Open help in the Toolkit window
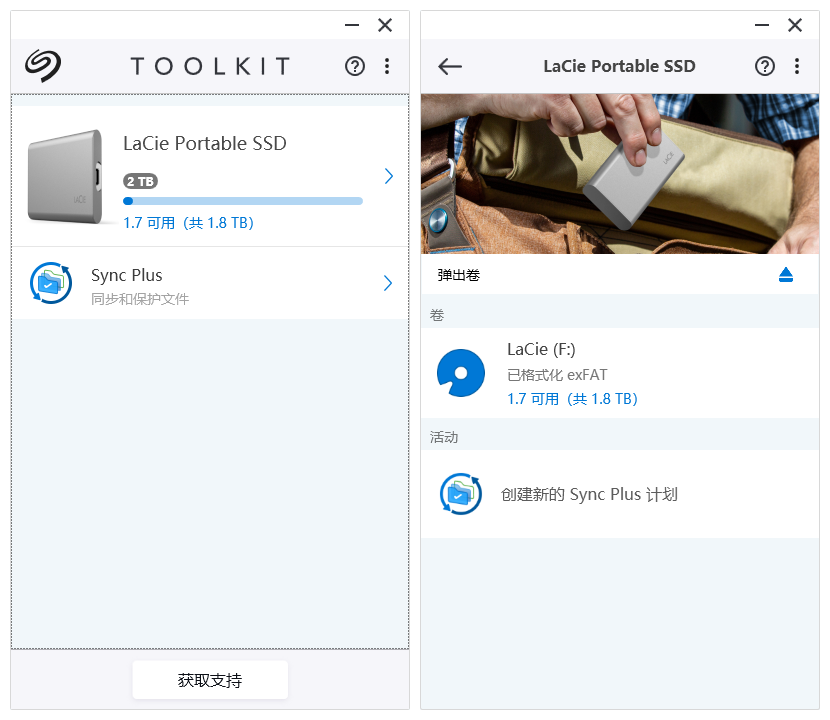 coord(355,66)
